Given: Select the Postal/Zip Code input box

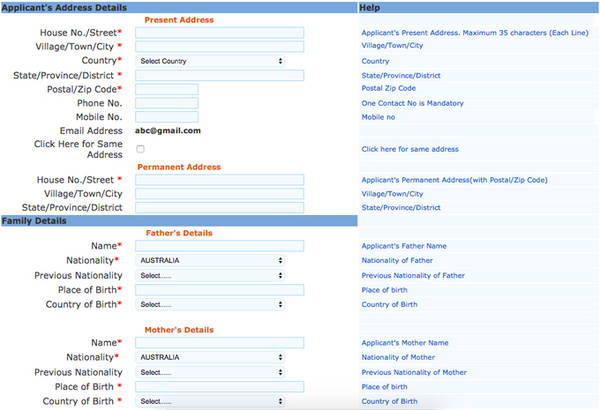Looking at the screenshot, I should coord(166,89).
